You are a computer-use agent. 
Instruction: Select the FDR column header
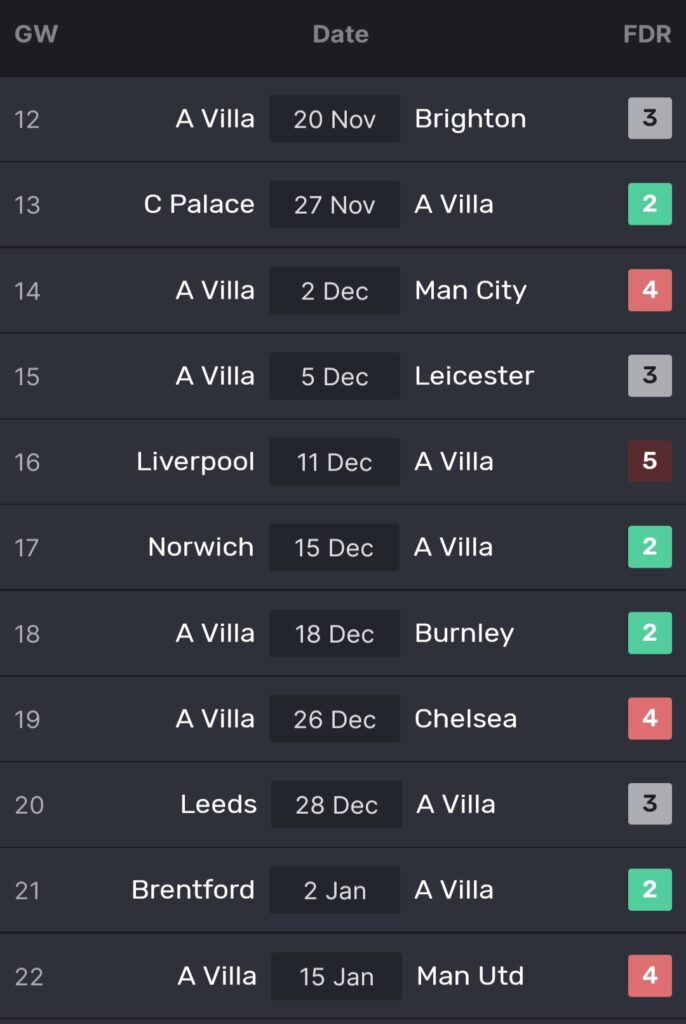647,34
